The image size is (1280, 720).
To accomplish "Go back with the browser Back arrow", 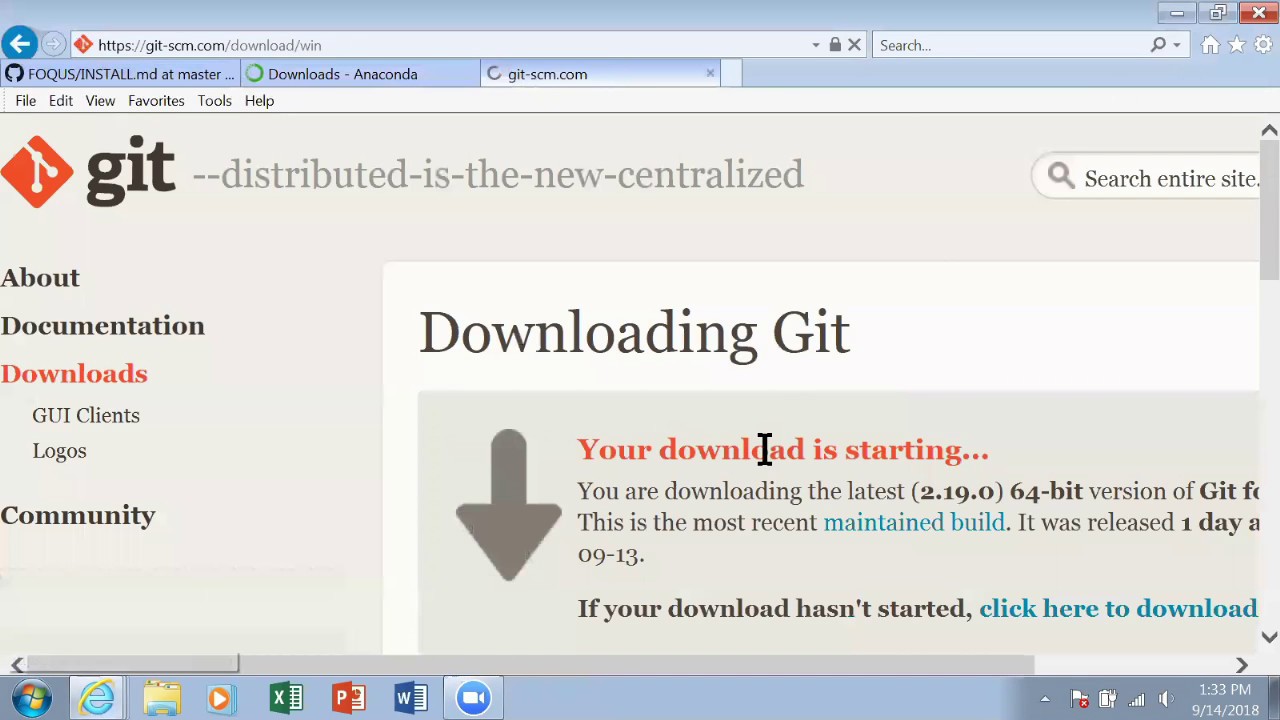I will coord(20,44).
